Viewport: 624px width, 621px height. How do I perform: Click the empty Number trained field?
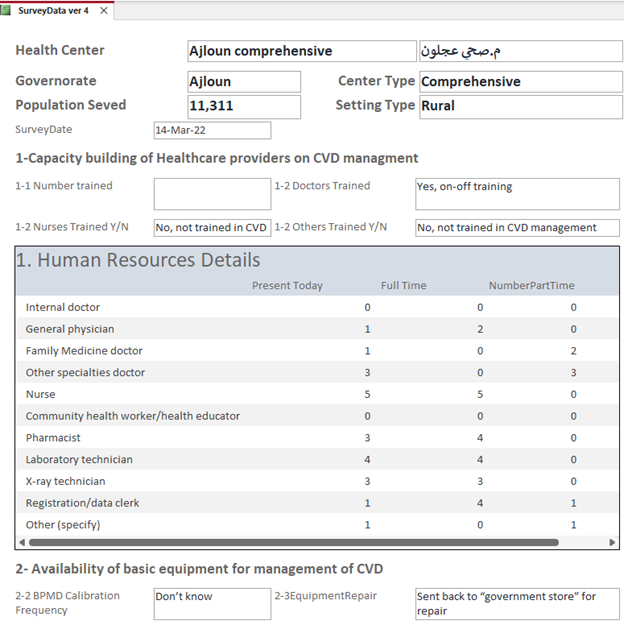pyautogui.click(x=211, y=193)
